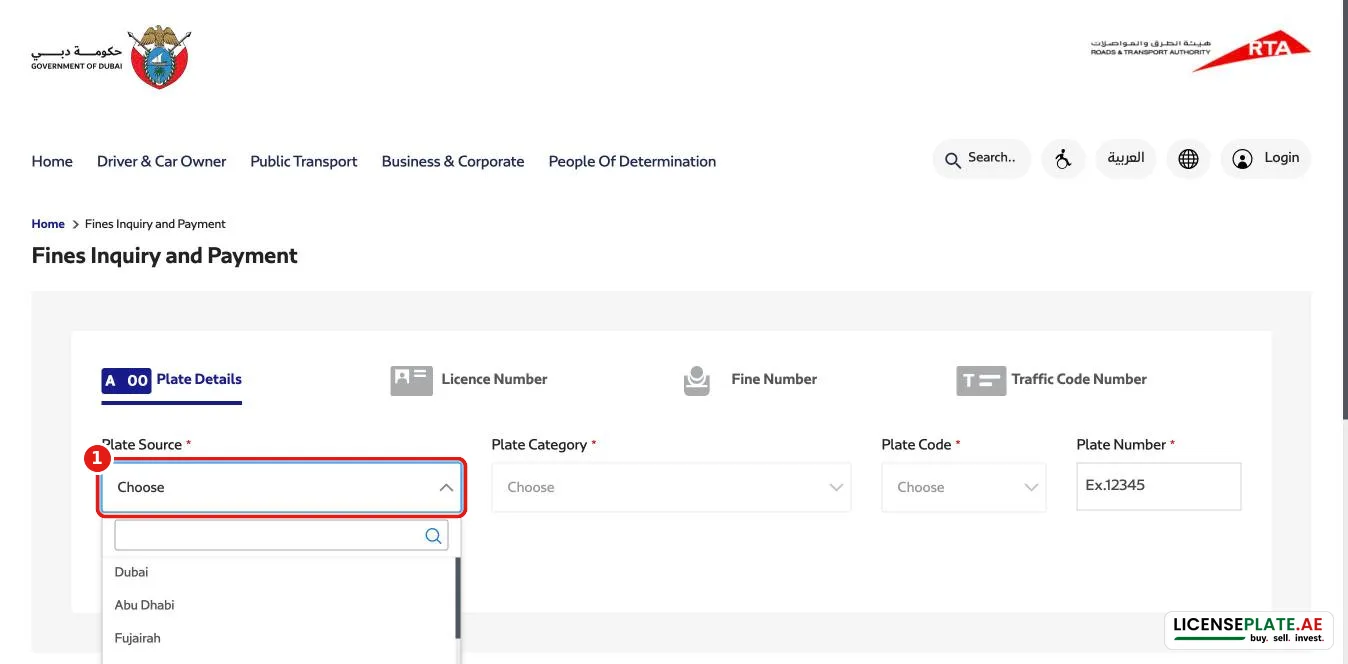Viewport: 1348px width, 664px height.
Task: Open the Business & Corporate menu
Action: [x=453, y=161]
